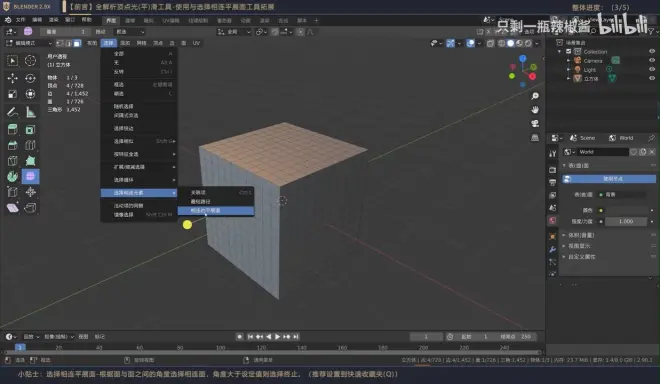The width and height of the screenshot is (660, 384).
Task: Select the Measure tool icon
Action: (x=30, y=112)
